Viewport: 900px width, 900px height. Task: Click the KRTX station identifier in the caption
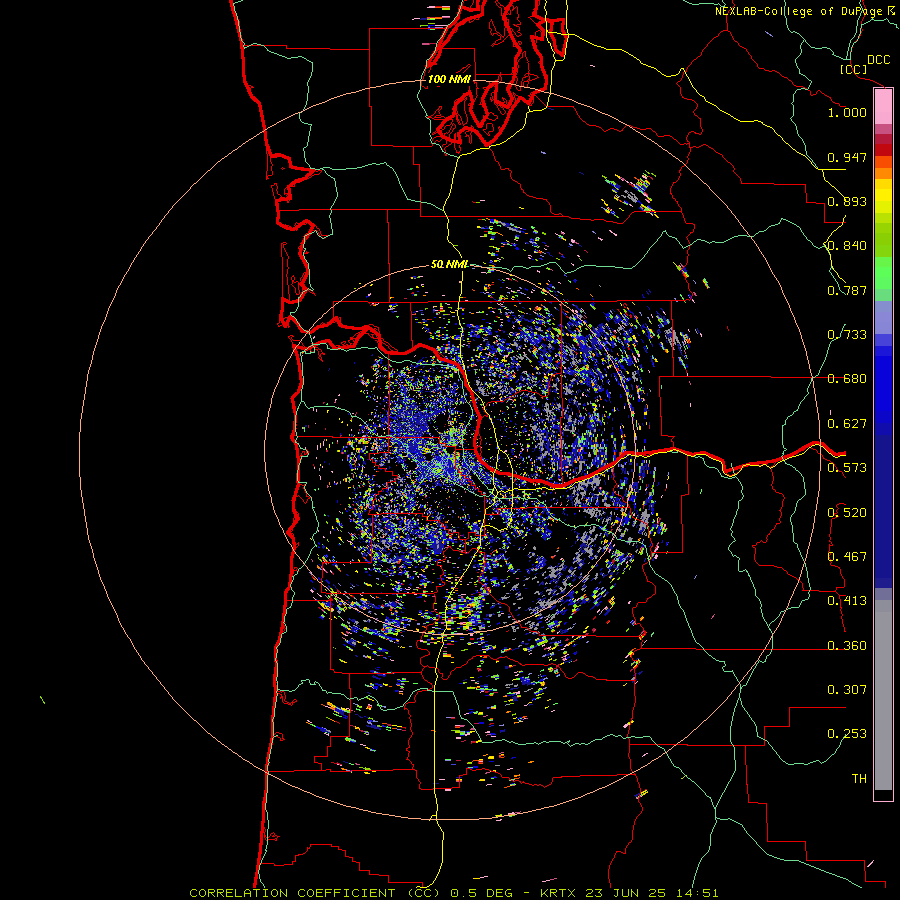tap(559, 893)
